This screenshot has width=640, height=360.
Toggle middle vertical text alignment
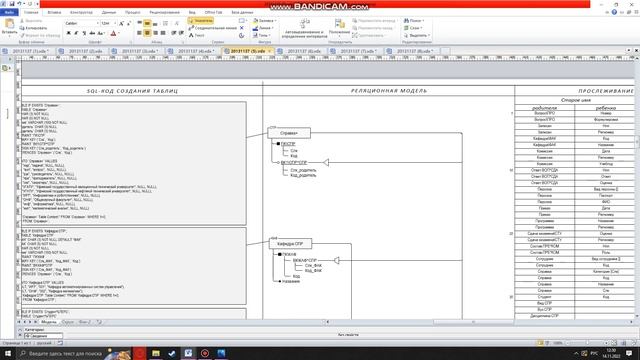tap(147, 24)
